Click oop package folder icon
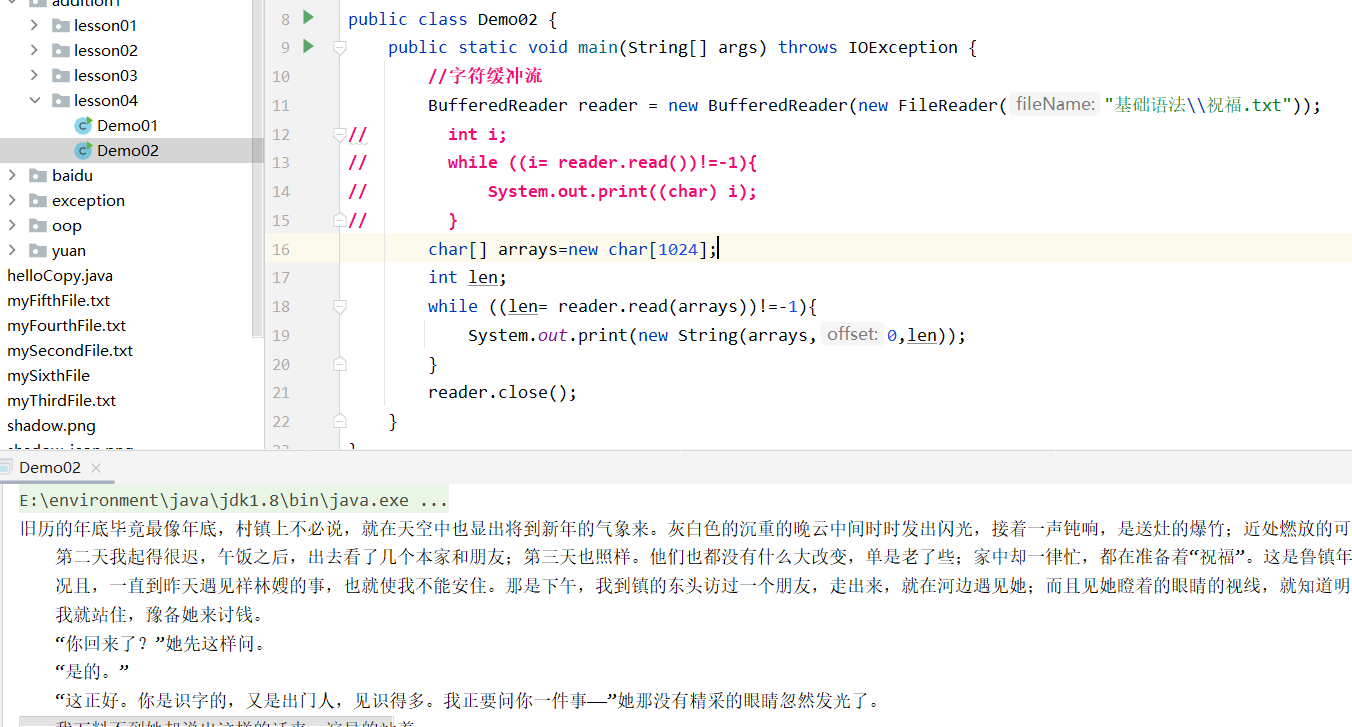Viewport: 1352px width, 727px height. tap(38, 225)
